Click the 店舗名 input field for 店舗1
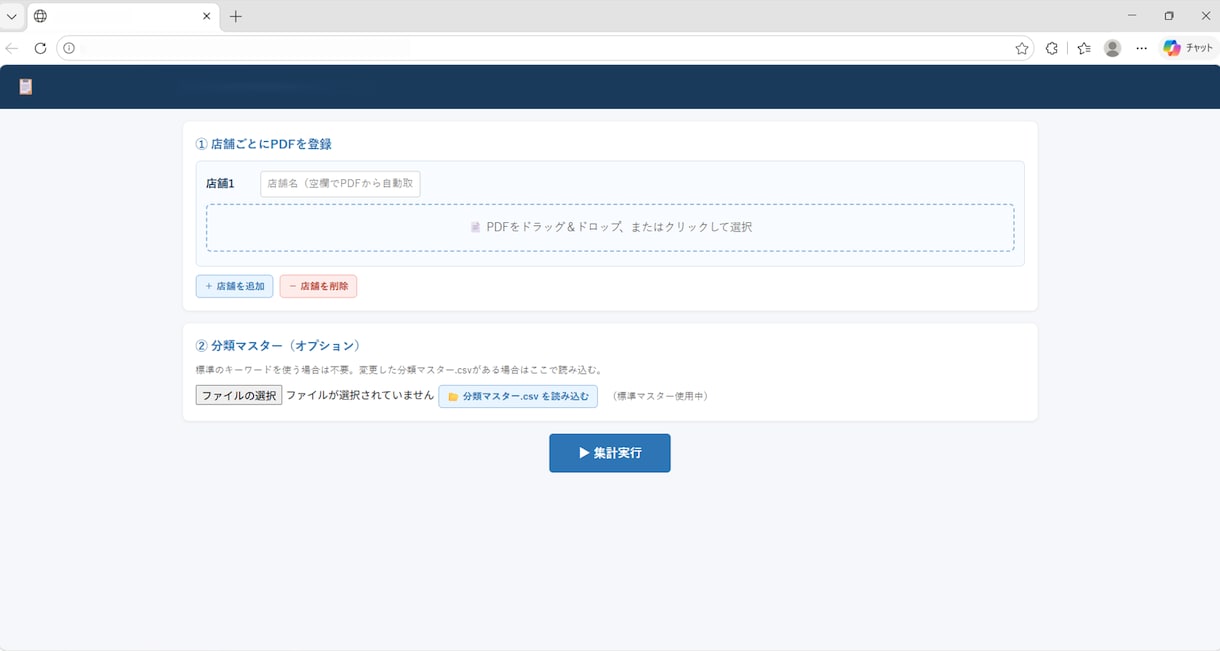 pos(340,184)
